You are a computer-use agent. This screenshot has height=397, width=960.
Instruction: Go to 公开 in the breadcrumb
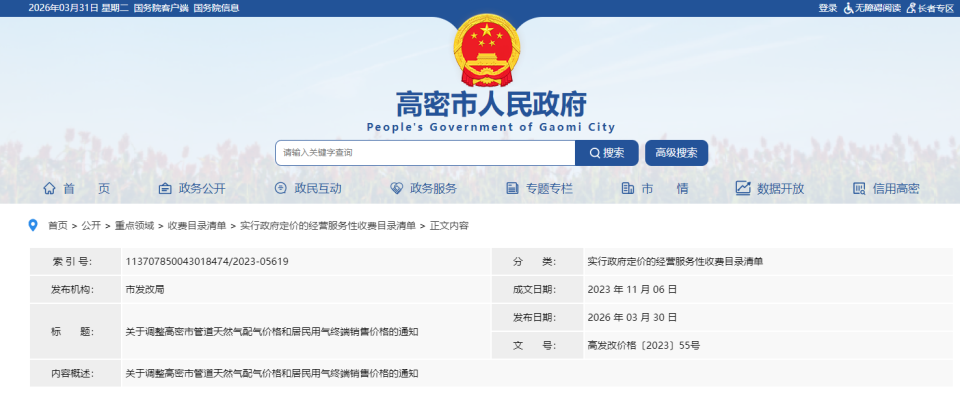pos(91,225)
